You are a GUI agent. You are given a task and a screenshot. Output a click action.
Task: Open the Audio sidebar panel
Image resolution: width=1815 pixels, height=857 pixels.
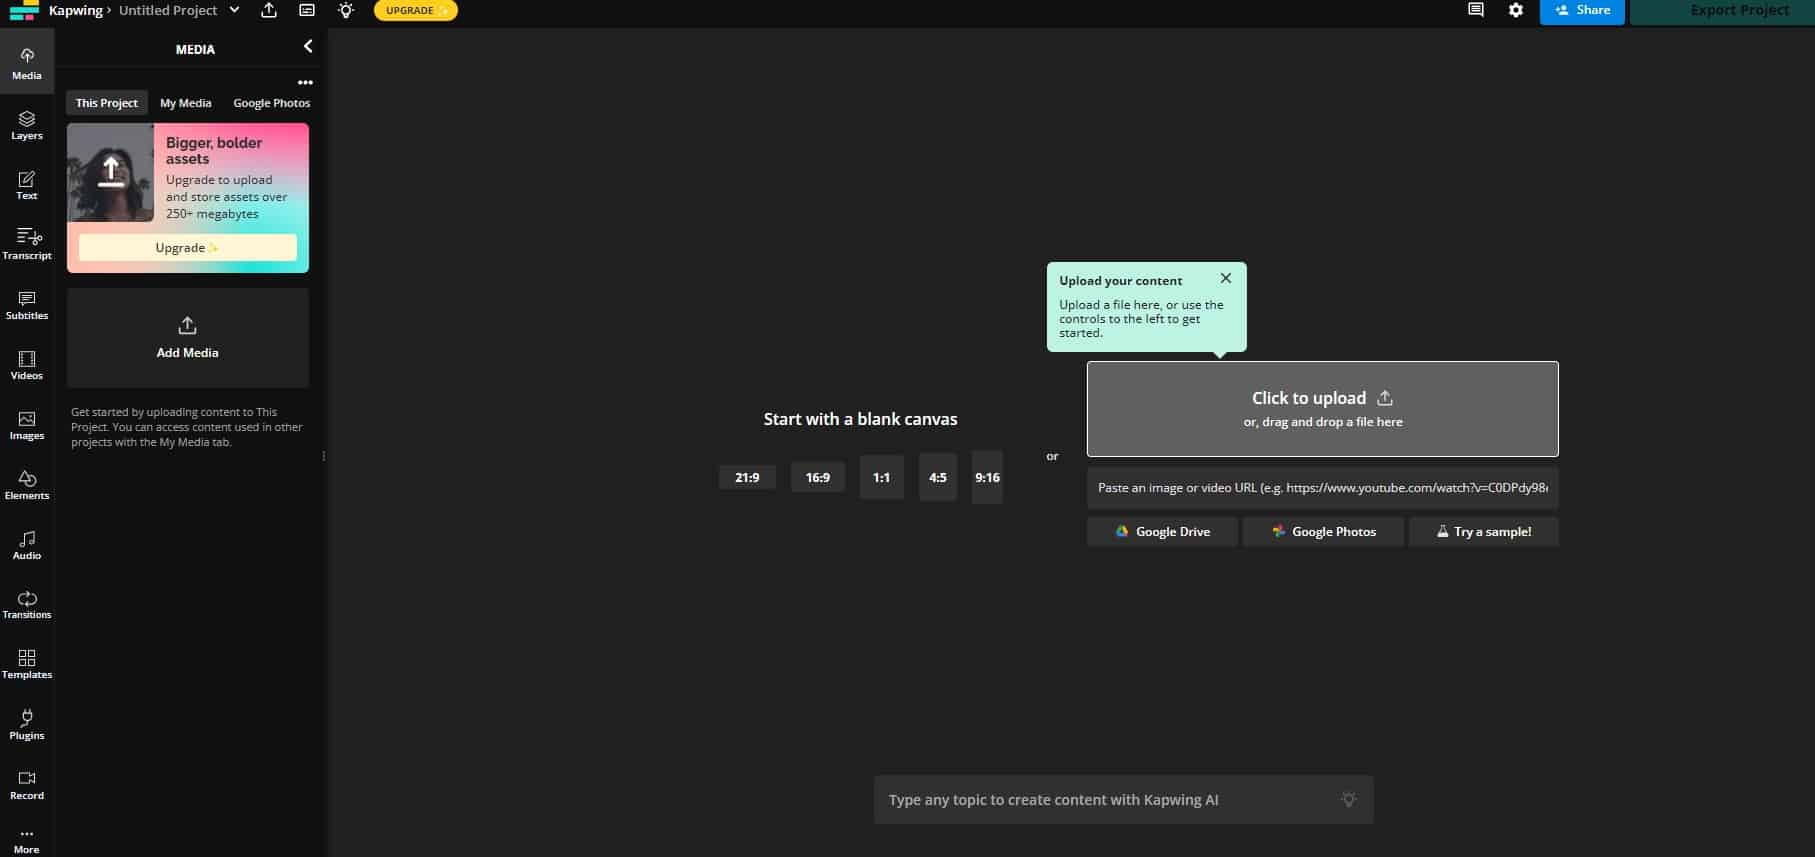tap(27, 545)
